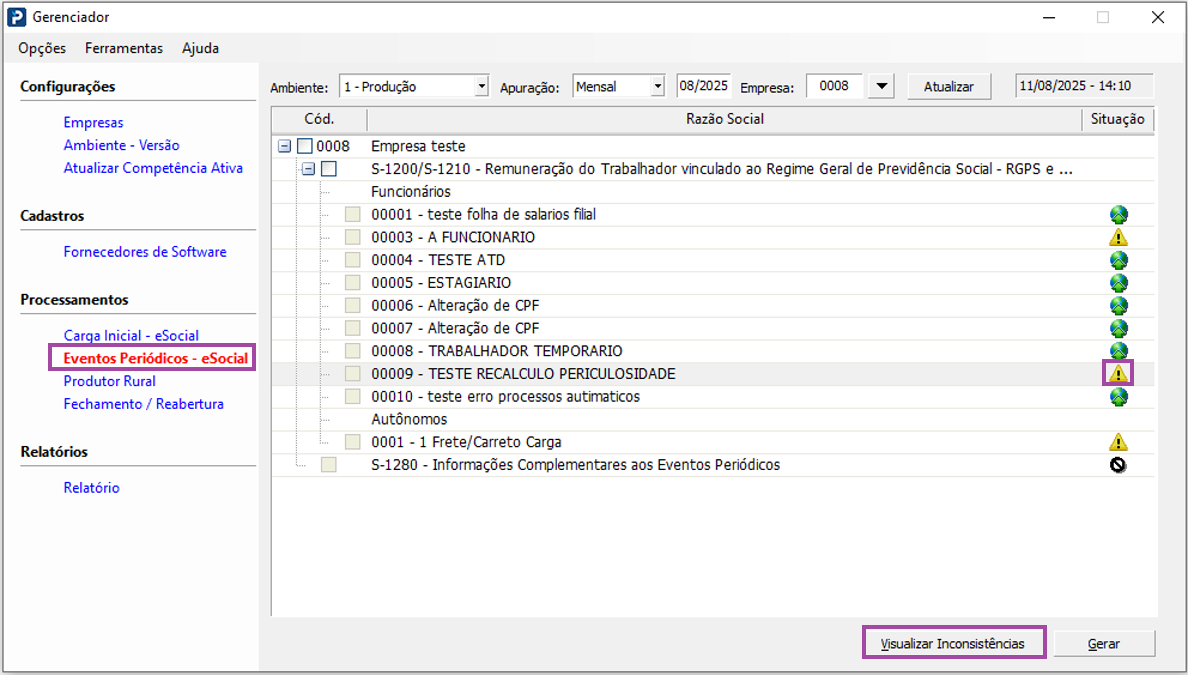Viewport: 1189px width, 675px height.
Task: Click Visualizar Inconsistências button
Action: tap(953, 643)
